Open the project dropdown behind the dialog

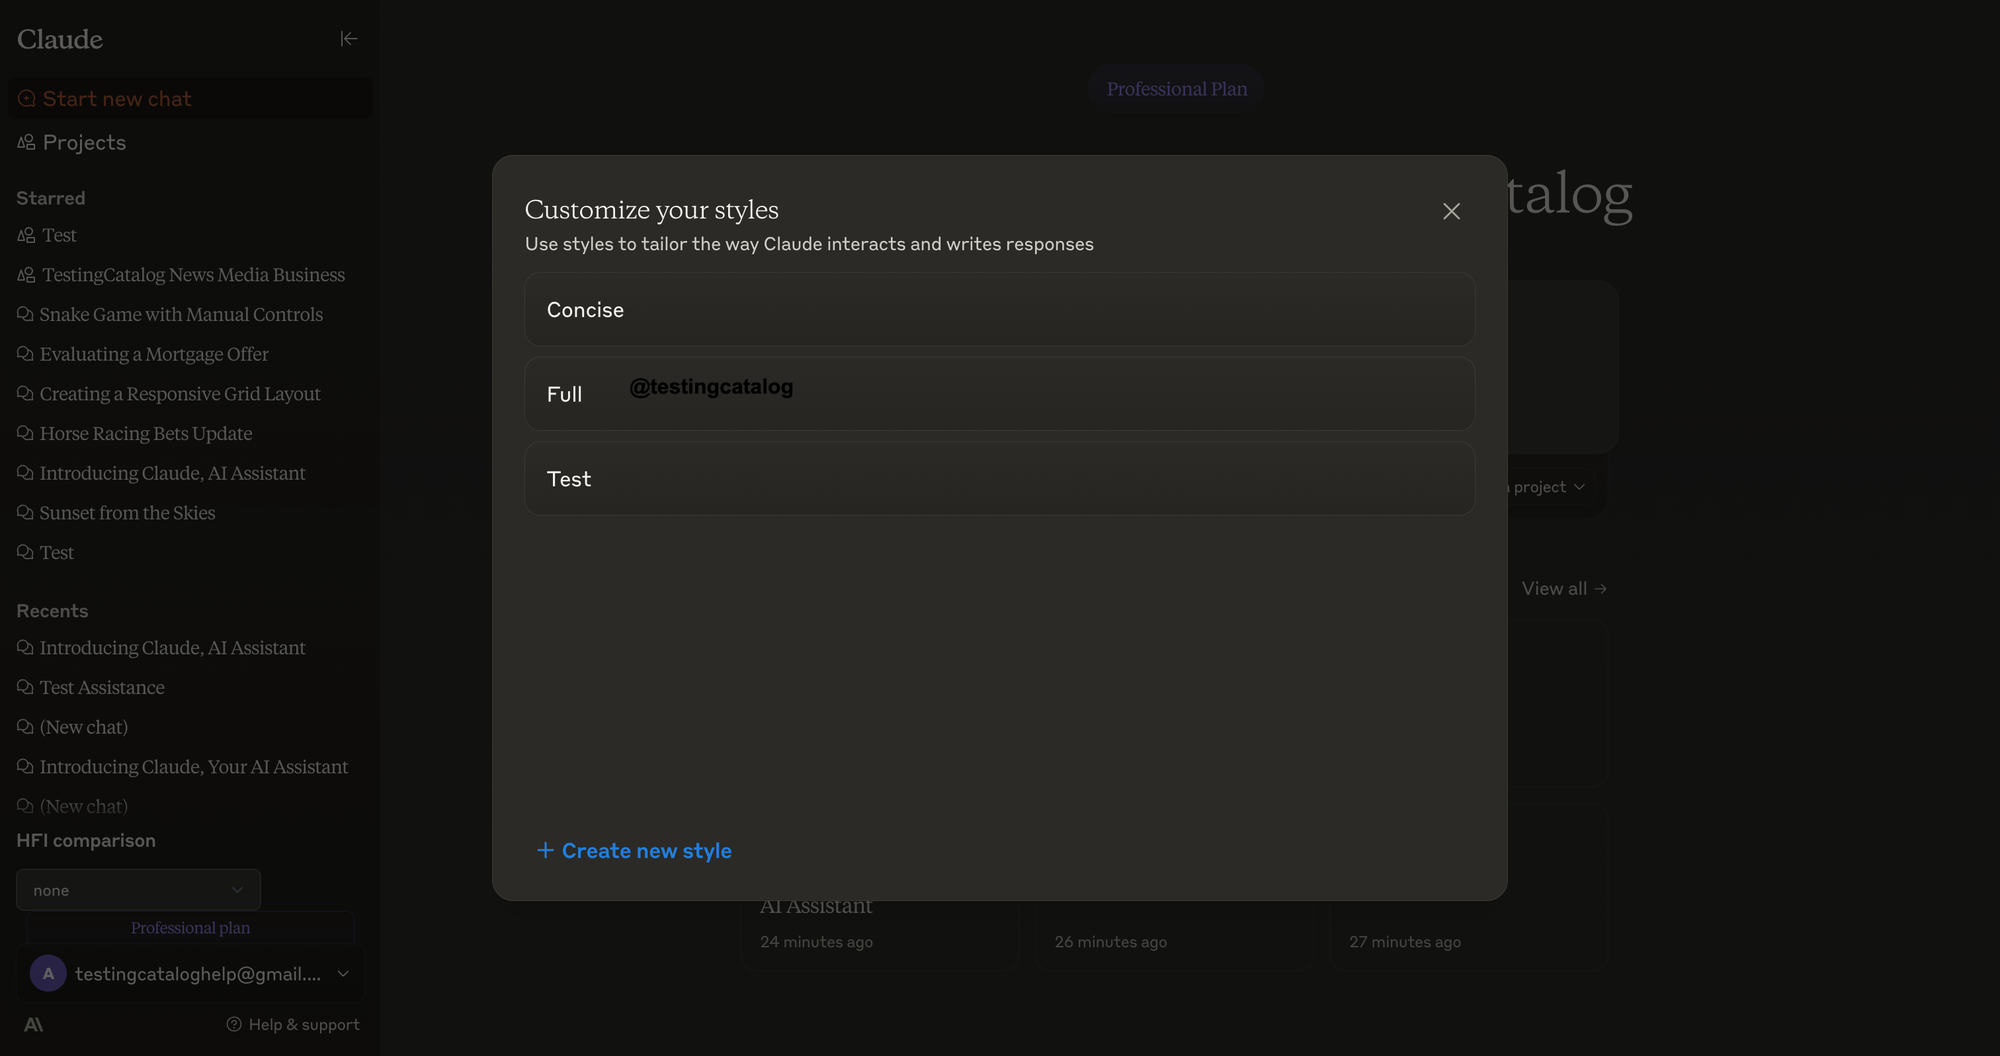coord(1548,487)
